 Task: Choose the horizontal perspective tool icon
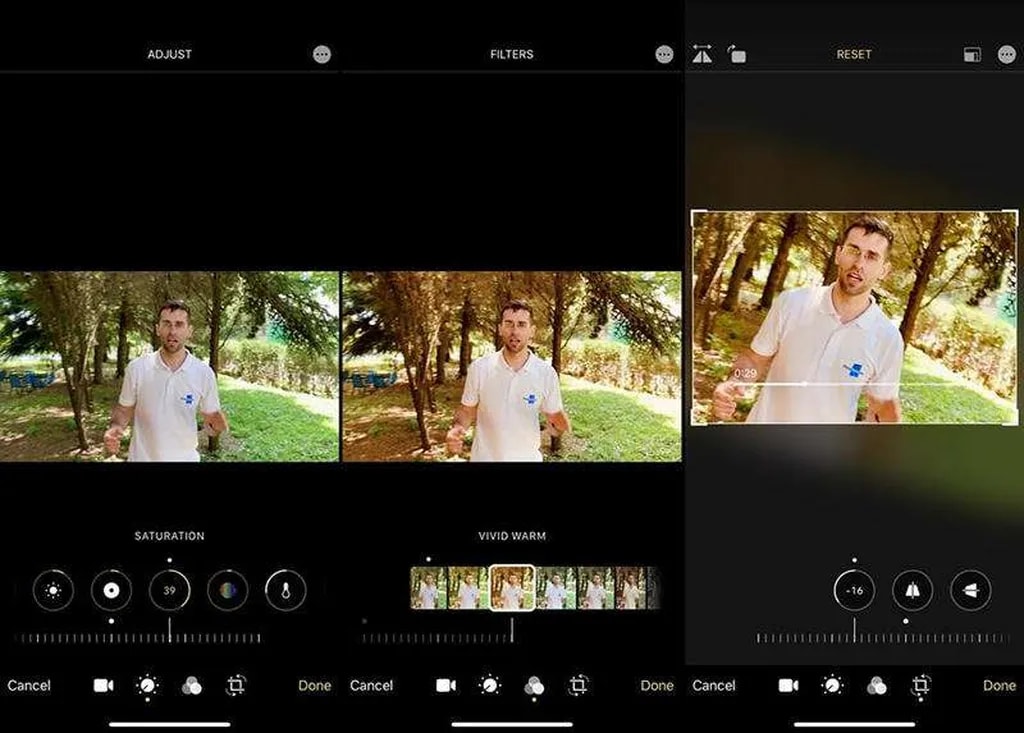(970, 590)
